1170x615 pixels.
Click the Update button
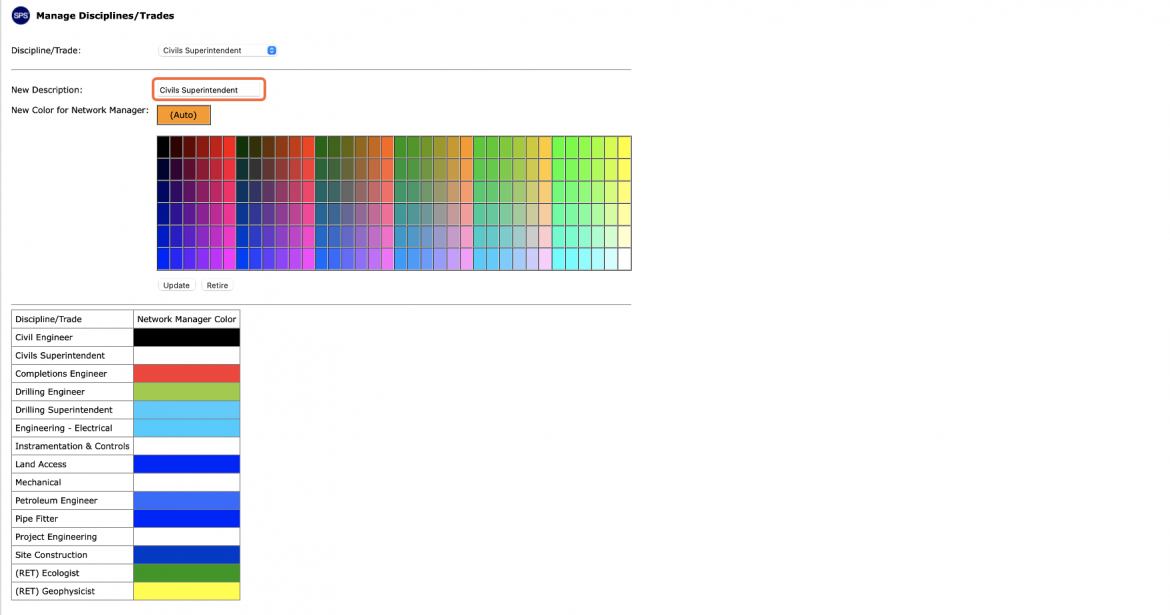coord(176,285)
